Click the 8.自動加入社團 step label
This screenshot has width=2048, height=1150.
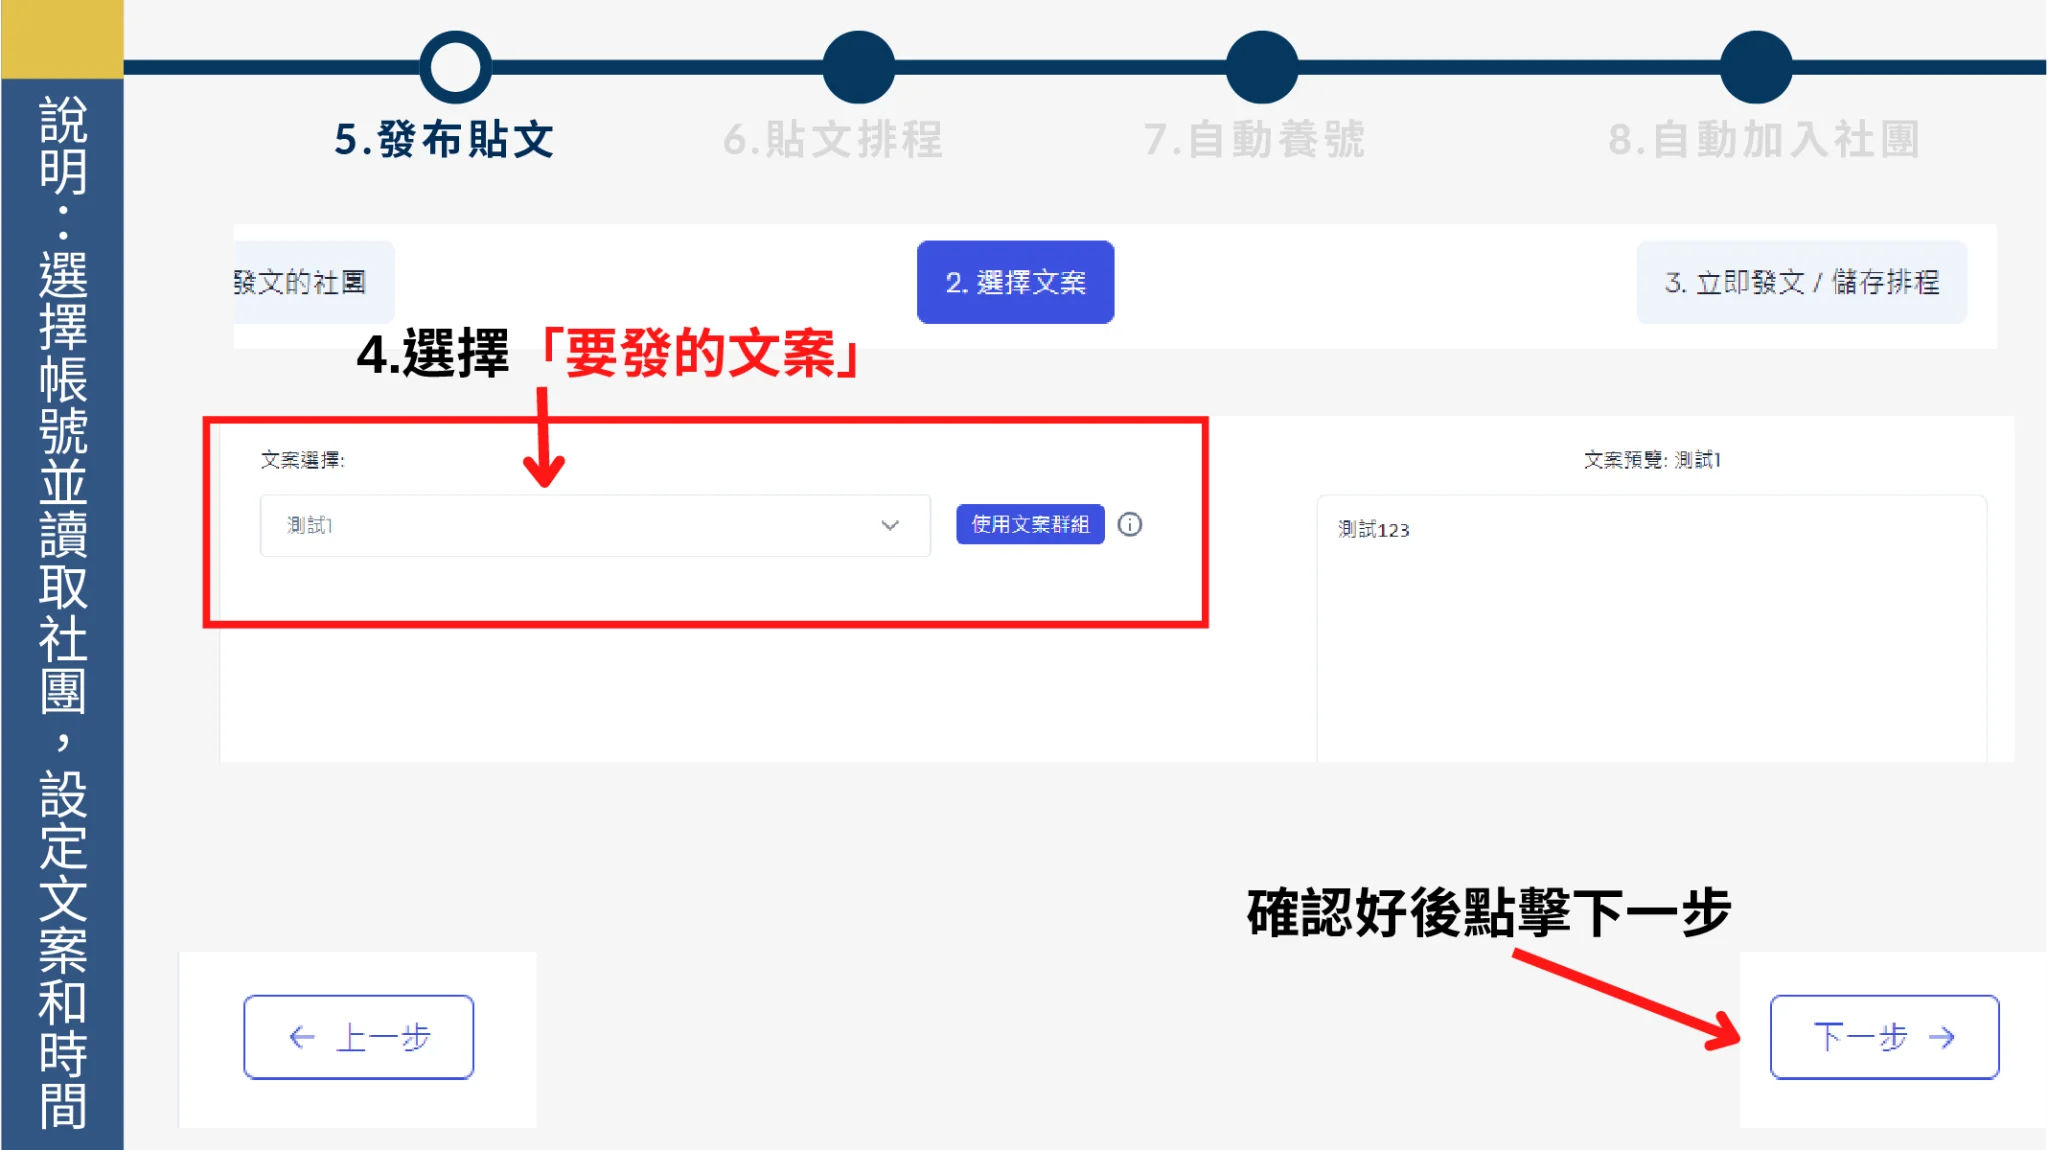[1764, 140]
